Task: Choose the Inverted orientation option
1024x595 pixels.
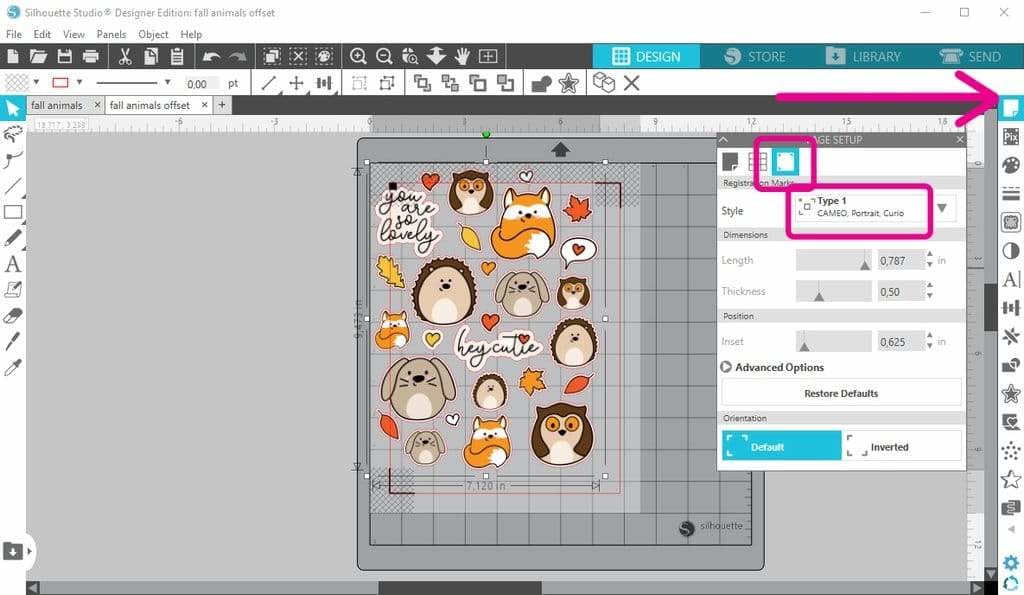Action: (902, 446)
